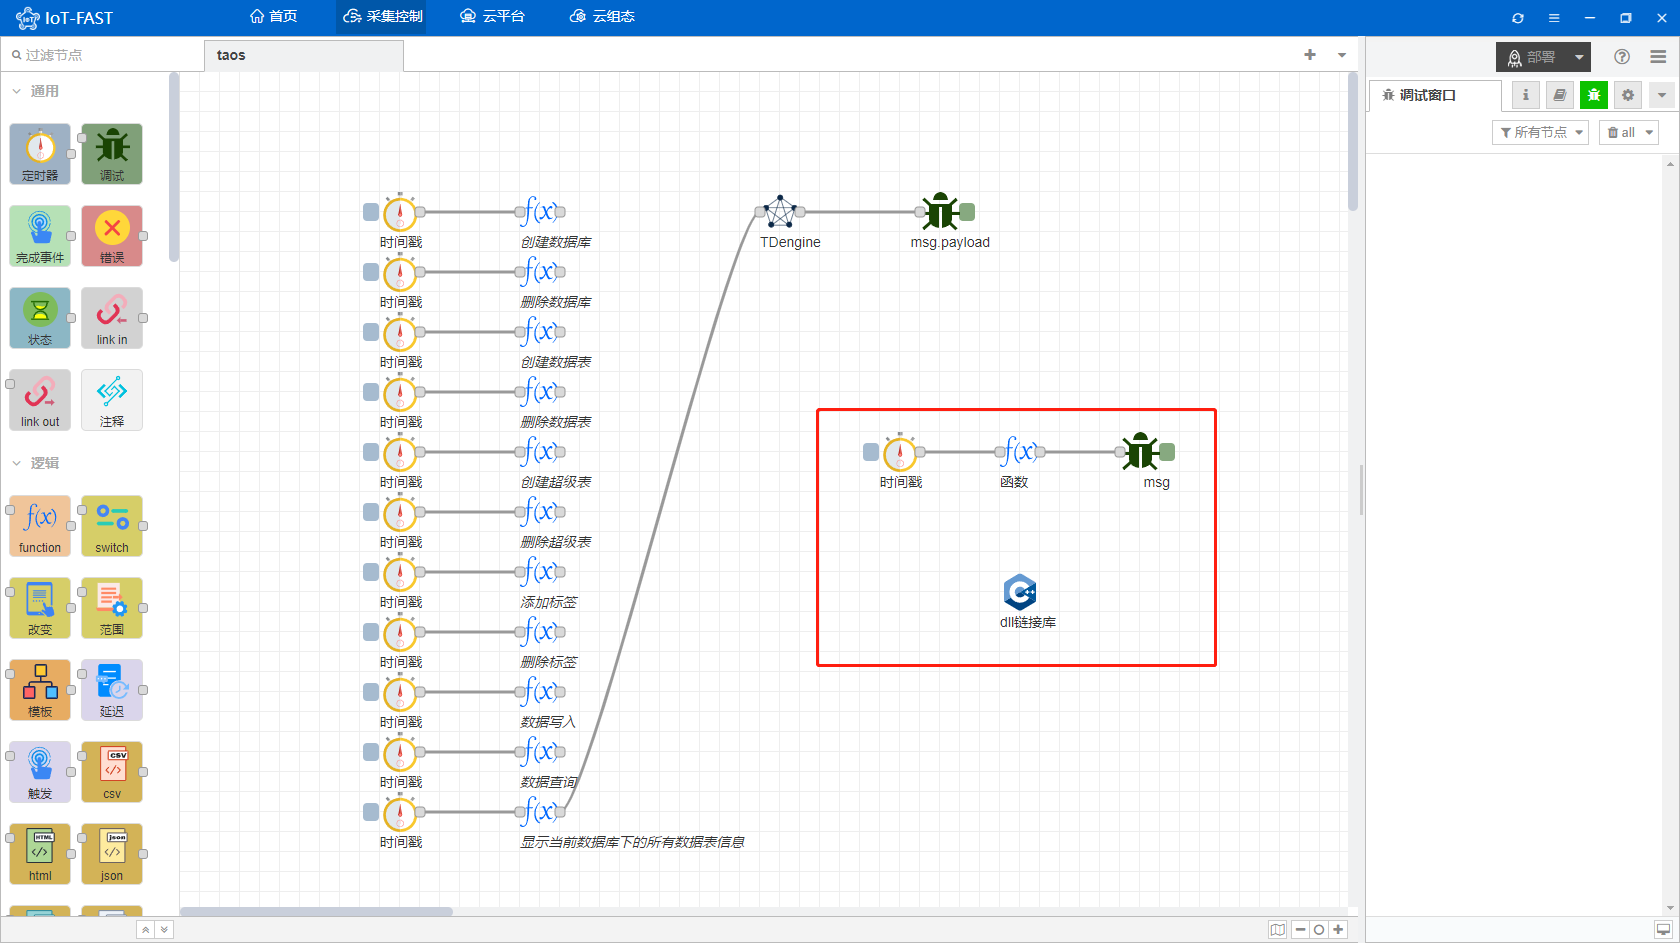Select the 模板 template node in palette
This screenshot has height=943, width=1680.
40,690
